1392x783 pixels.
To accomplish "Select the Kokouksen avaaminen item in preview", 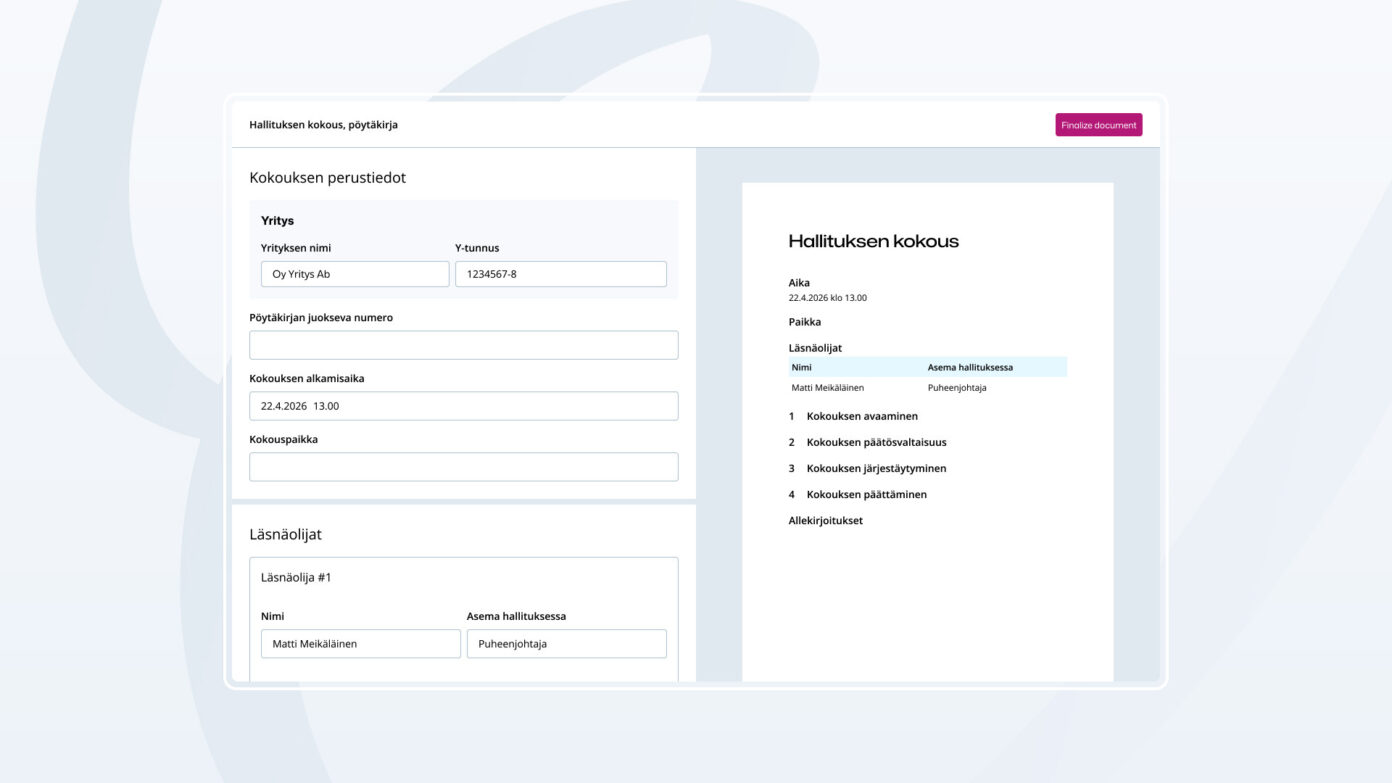I will click(861, 416).
